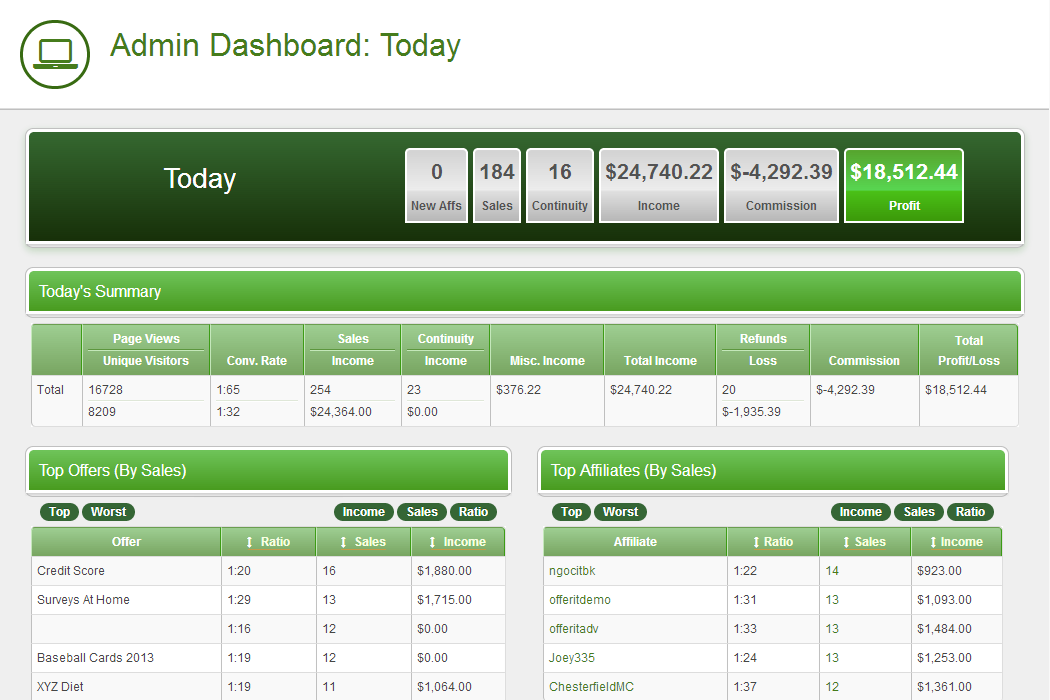
Task: Click the green Profit tile showing $18,512.44
Action: [x=904, y=186]
